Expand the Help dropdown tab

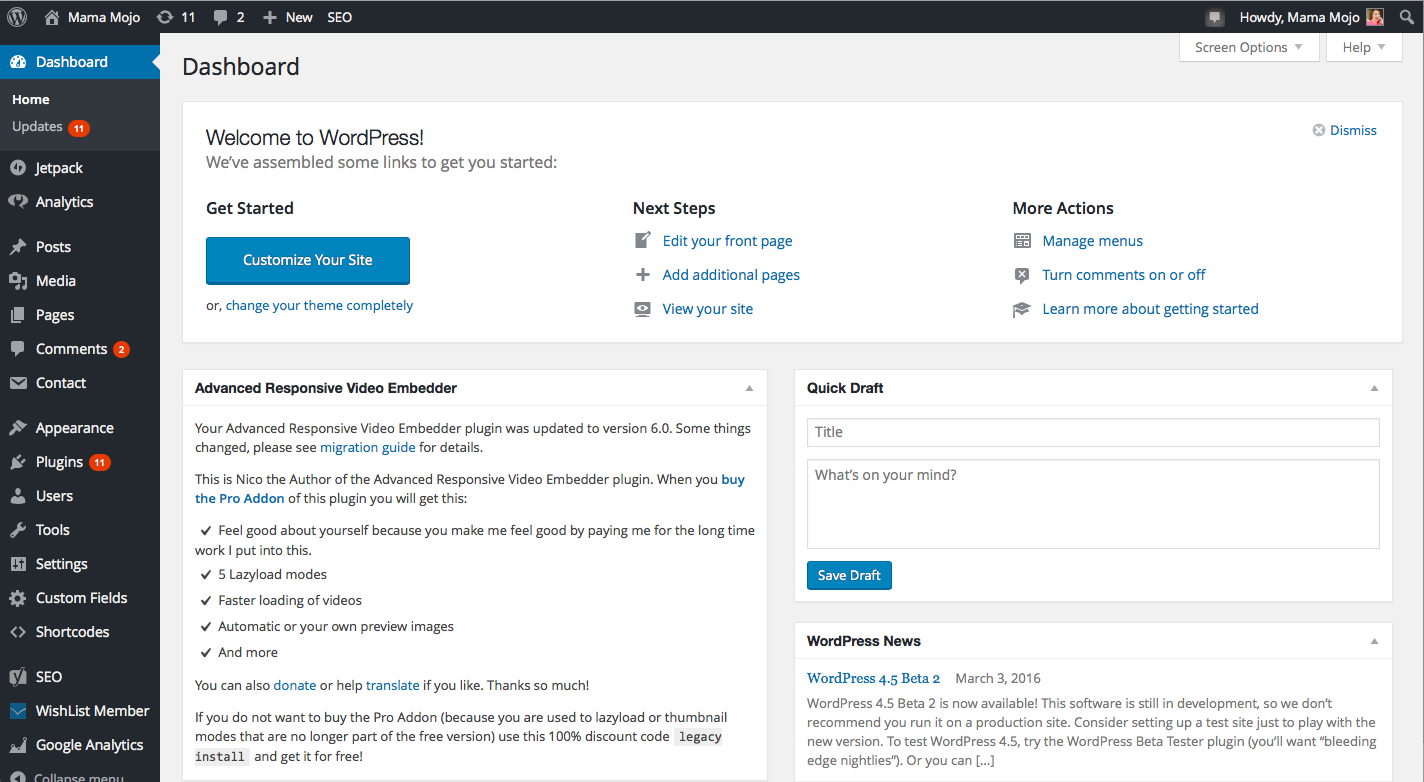click(1364, 47)
